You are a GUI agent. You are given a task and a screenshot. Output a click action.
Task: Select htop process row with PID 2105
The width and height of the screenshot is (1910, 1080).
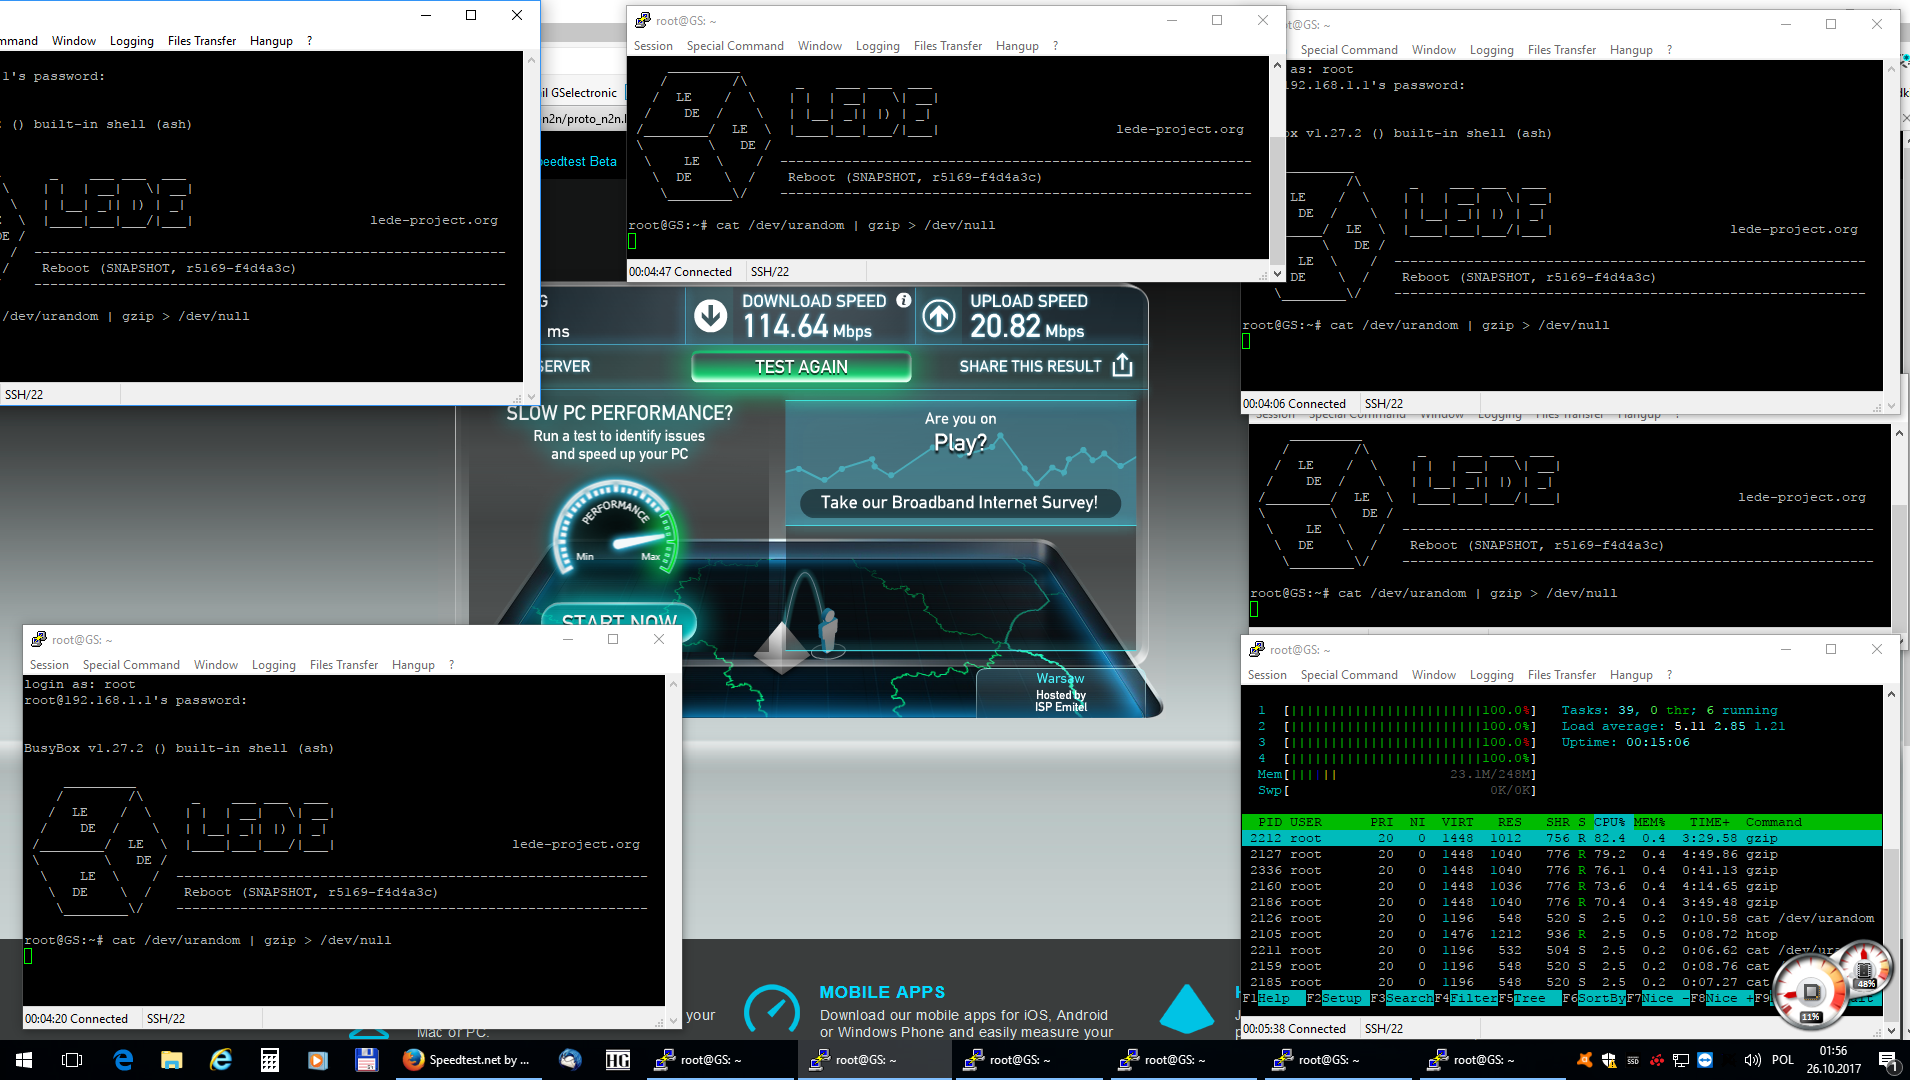tap(1562, 934)
